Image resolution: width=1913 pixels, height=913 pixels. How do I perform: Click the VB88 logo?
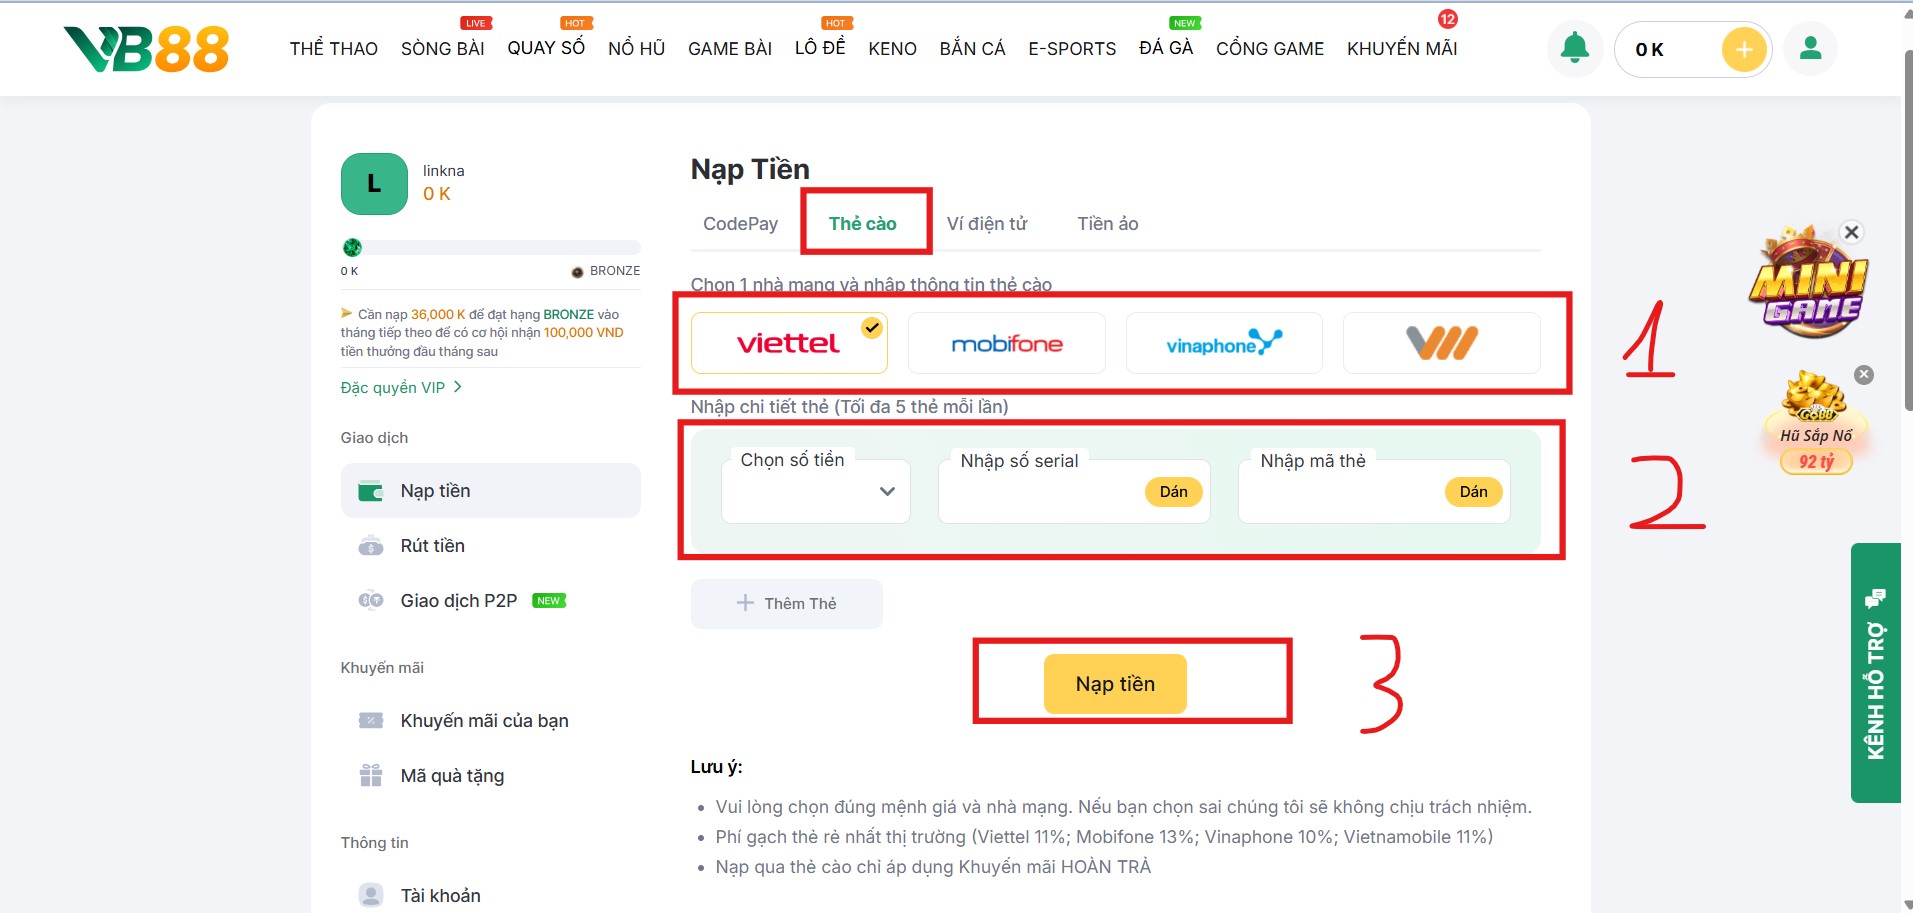[x=147, y=48]
